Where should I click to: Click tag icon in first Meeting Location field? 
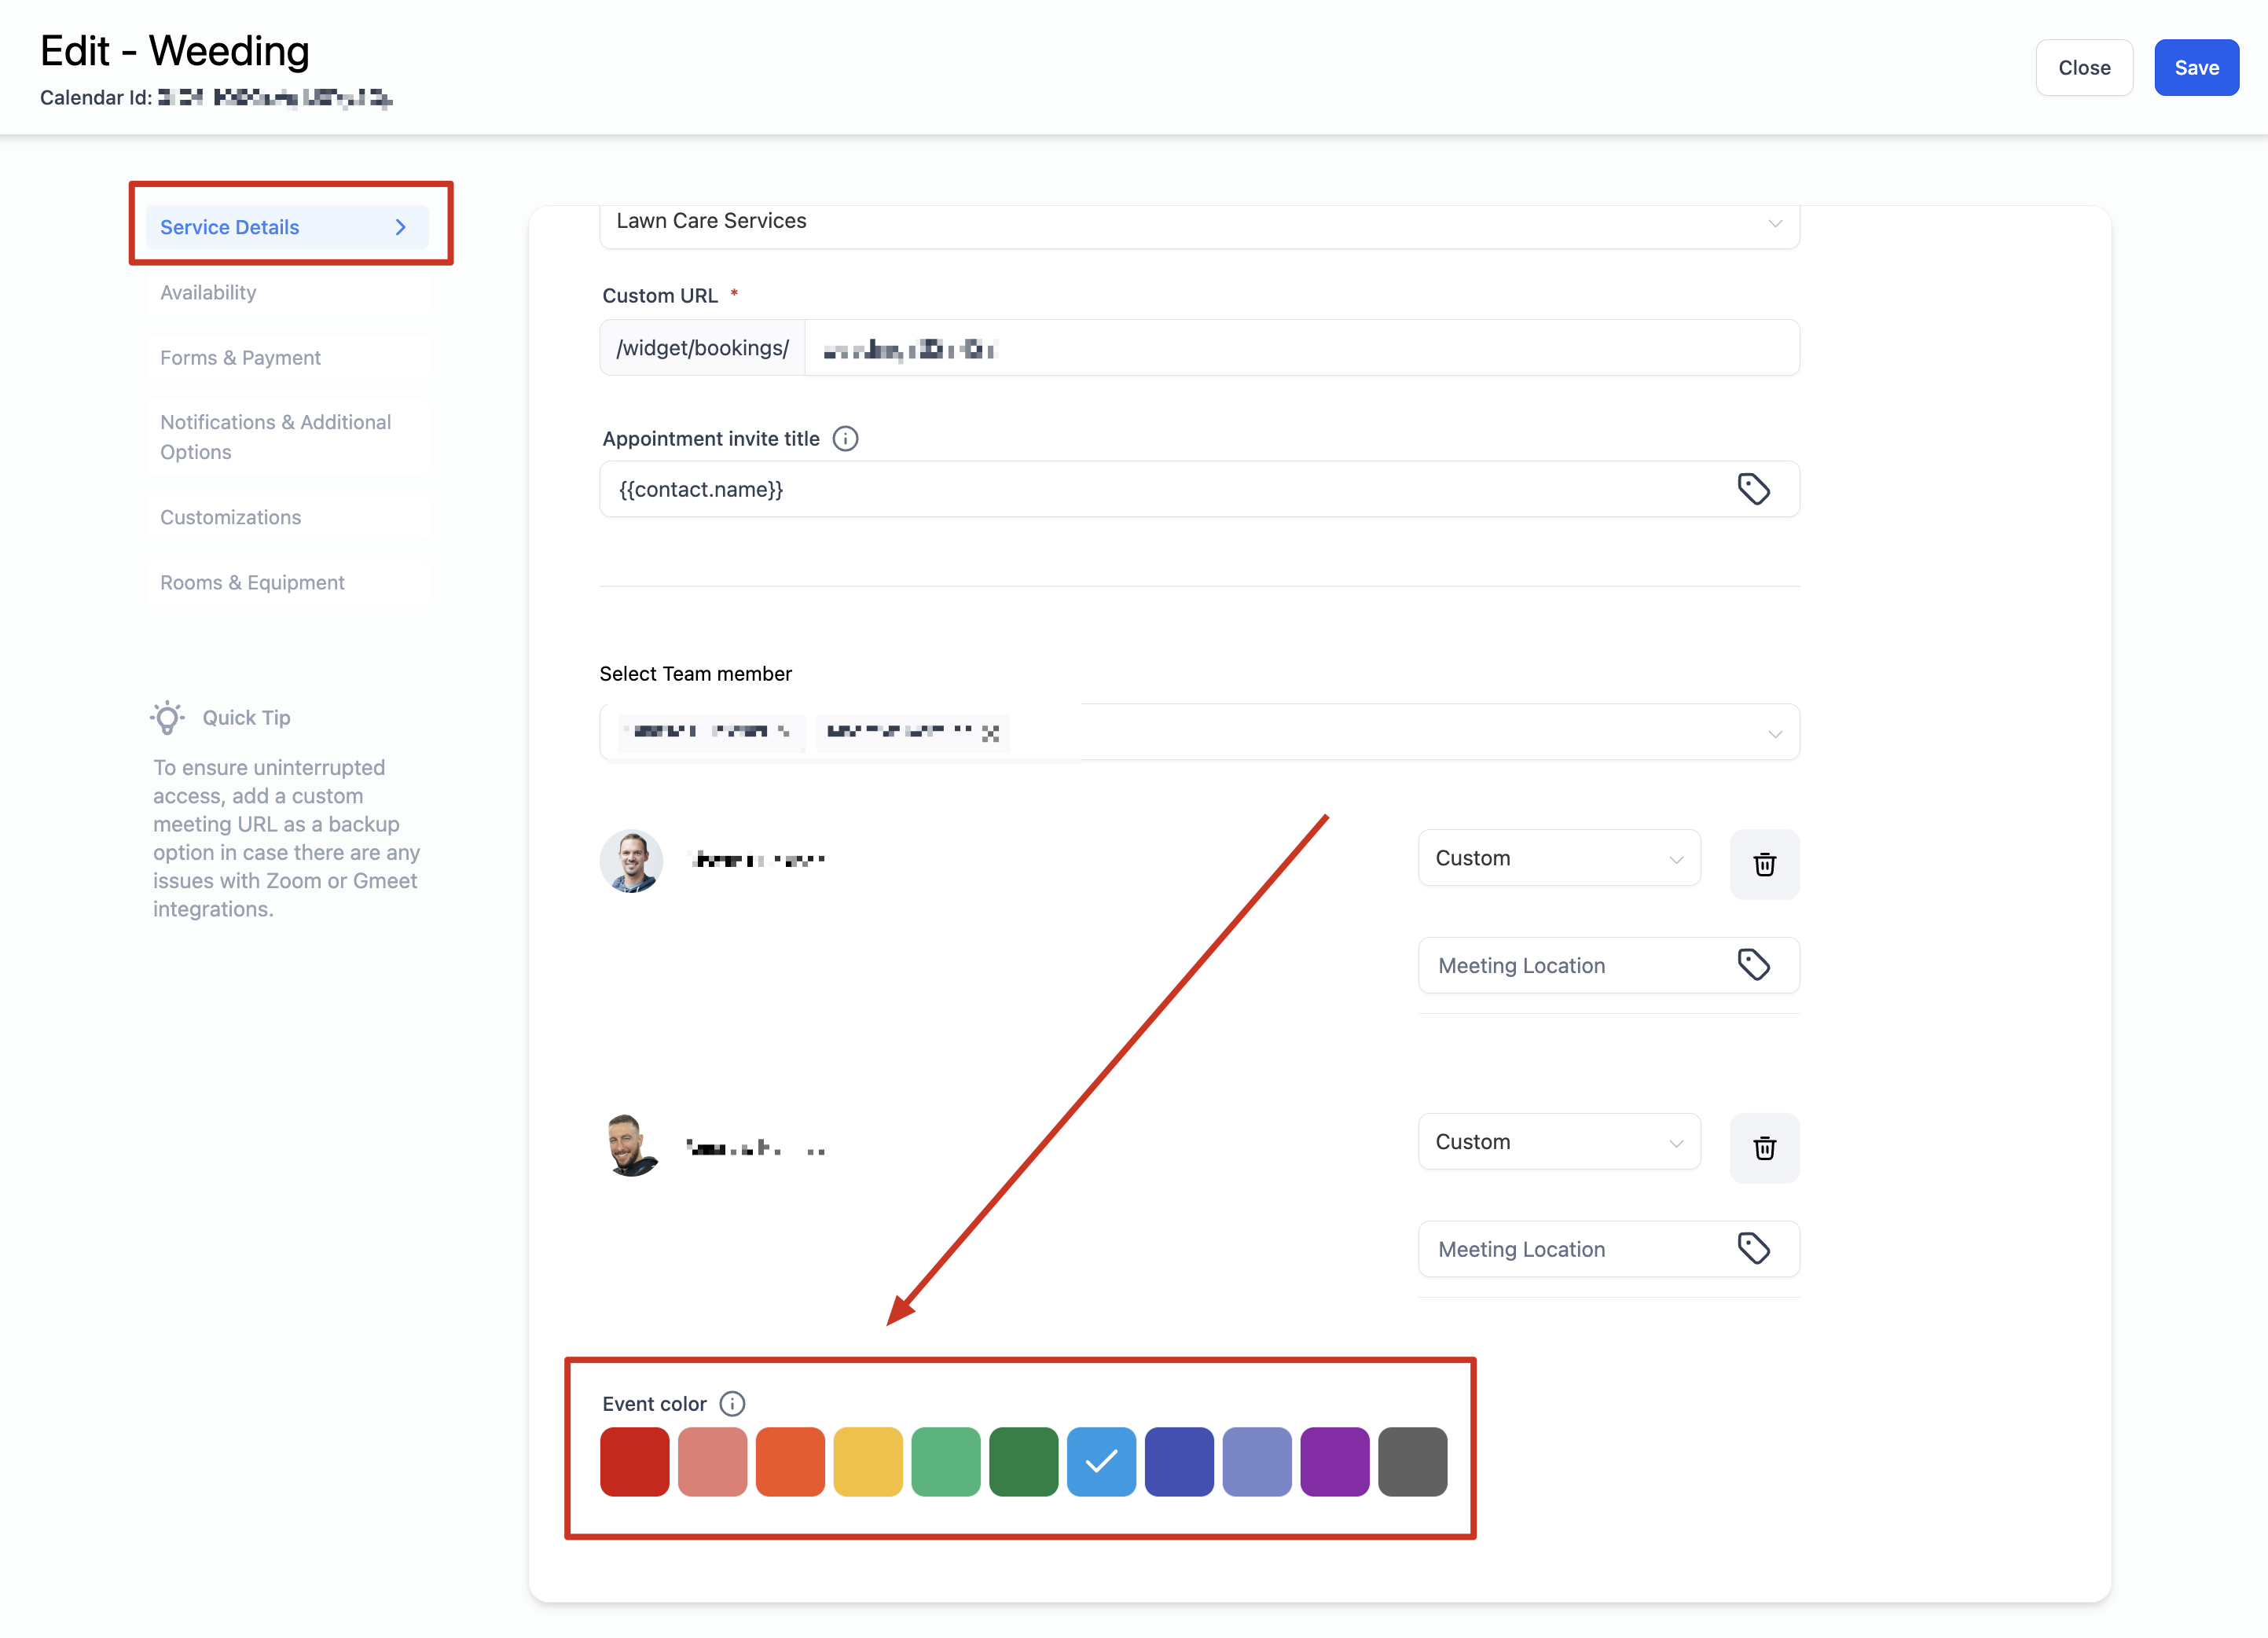[x=1753, y=965]
